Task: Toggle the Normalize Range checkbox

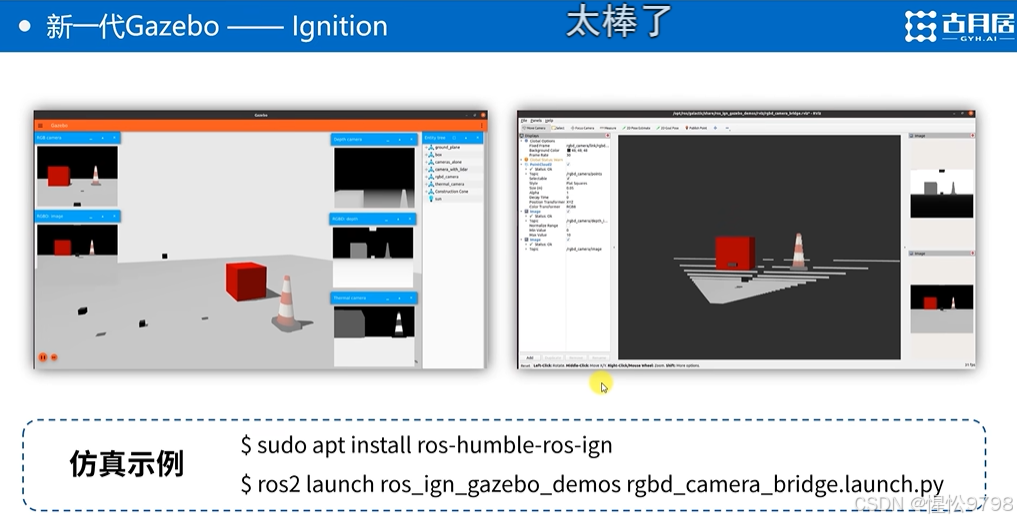Action: click(x=568, y=226)
